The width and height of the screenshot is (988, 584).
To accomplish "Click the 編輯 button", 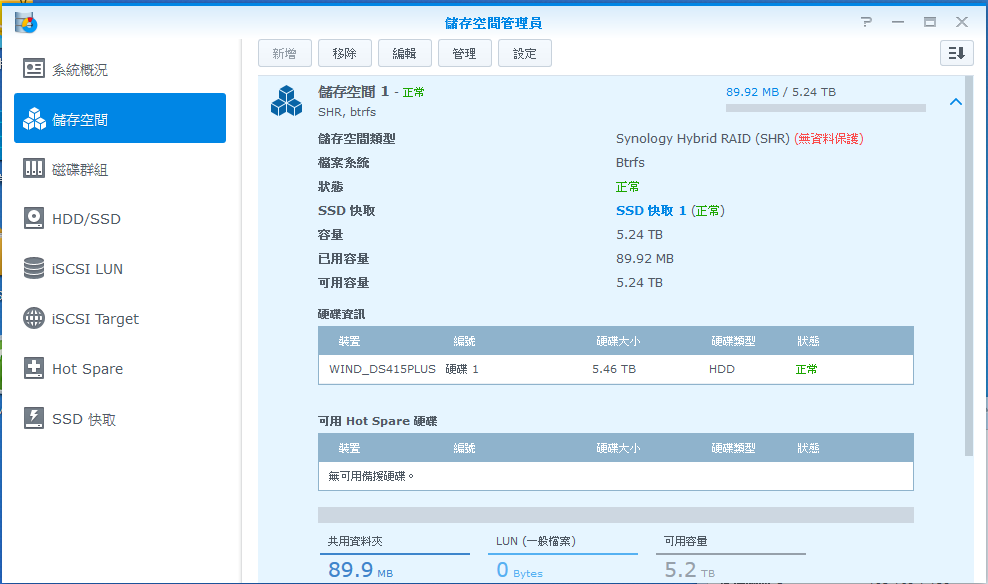I will [x=405, y=54].
